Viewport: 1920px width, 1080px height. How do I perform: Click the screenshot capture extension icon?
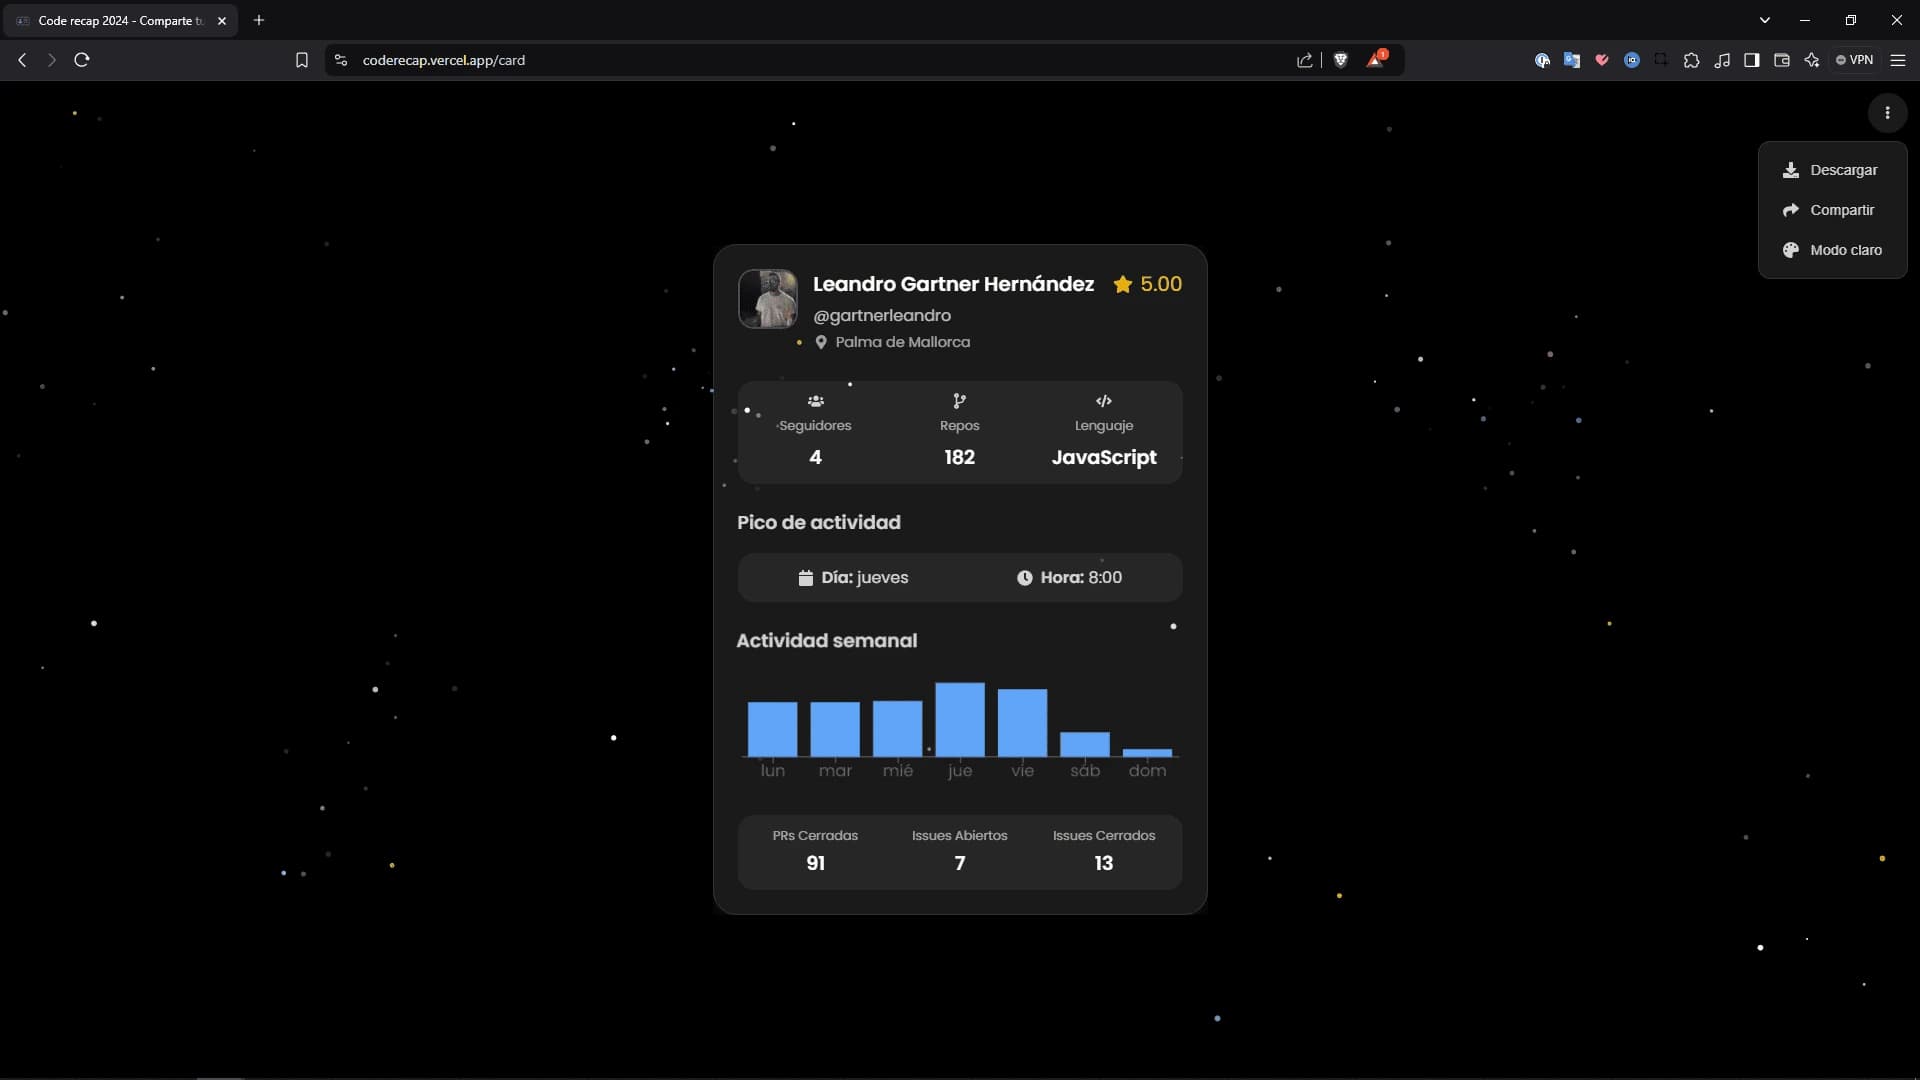[1661, 60]
